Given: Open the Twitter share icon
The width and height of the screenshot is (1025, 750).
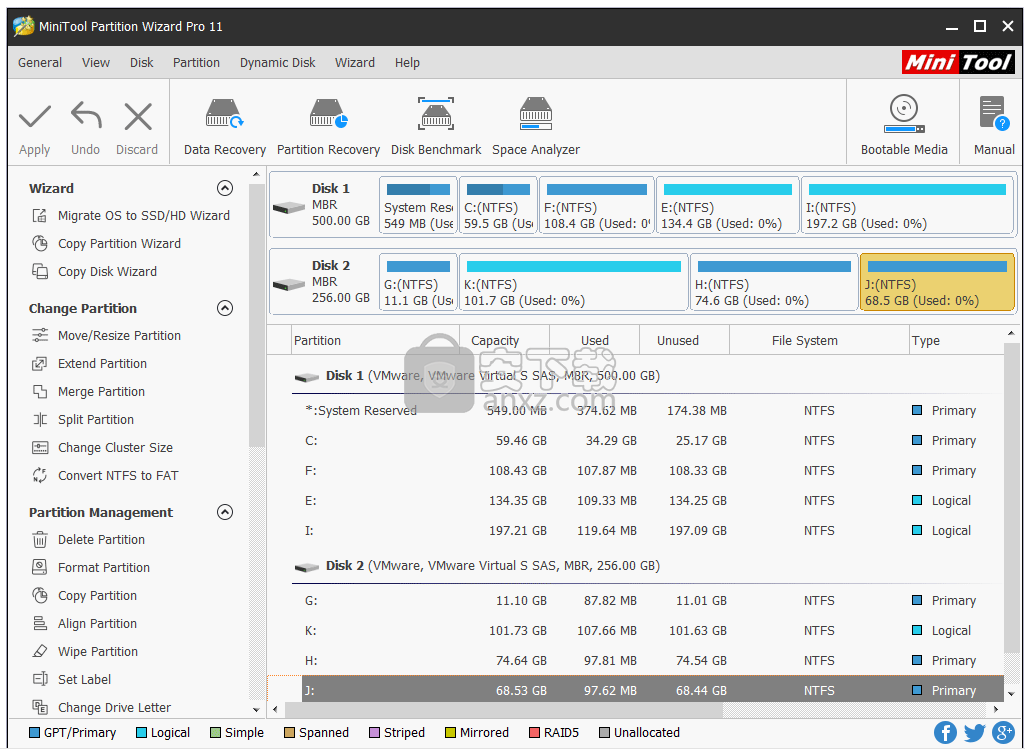Looking at the screenshot, I should [x=974, y=733].
